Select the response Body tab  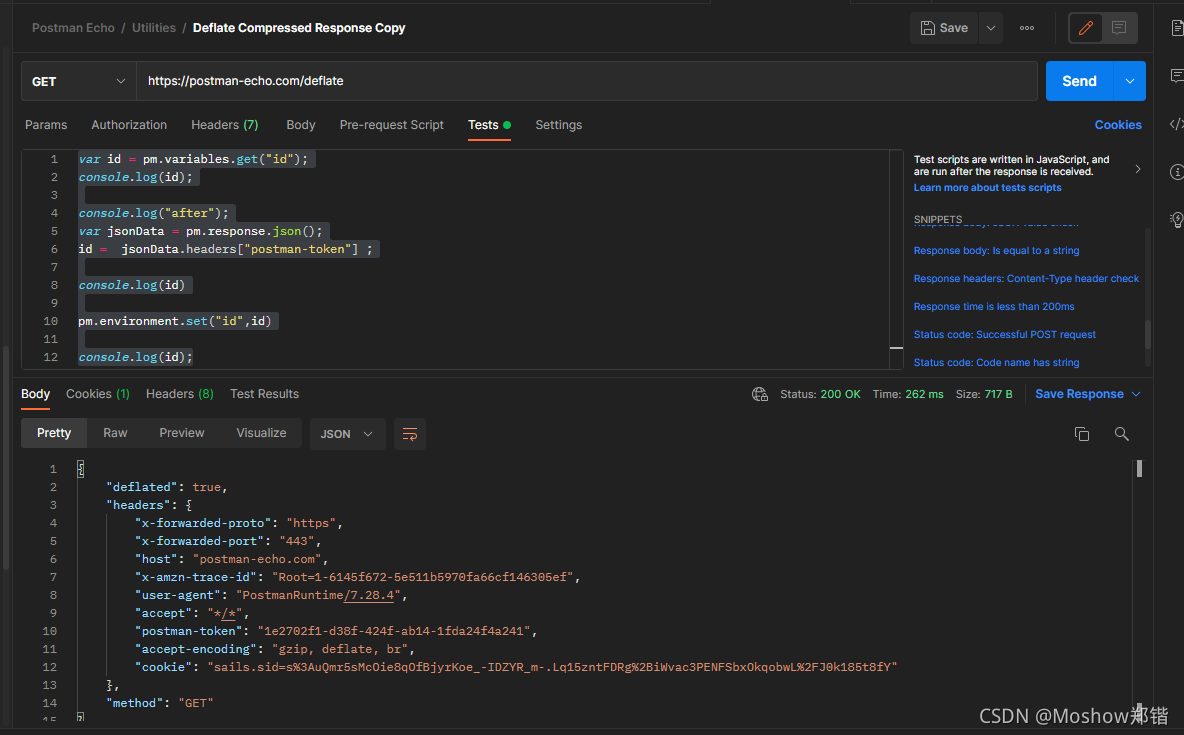click(35, 394)
